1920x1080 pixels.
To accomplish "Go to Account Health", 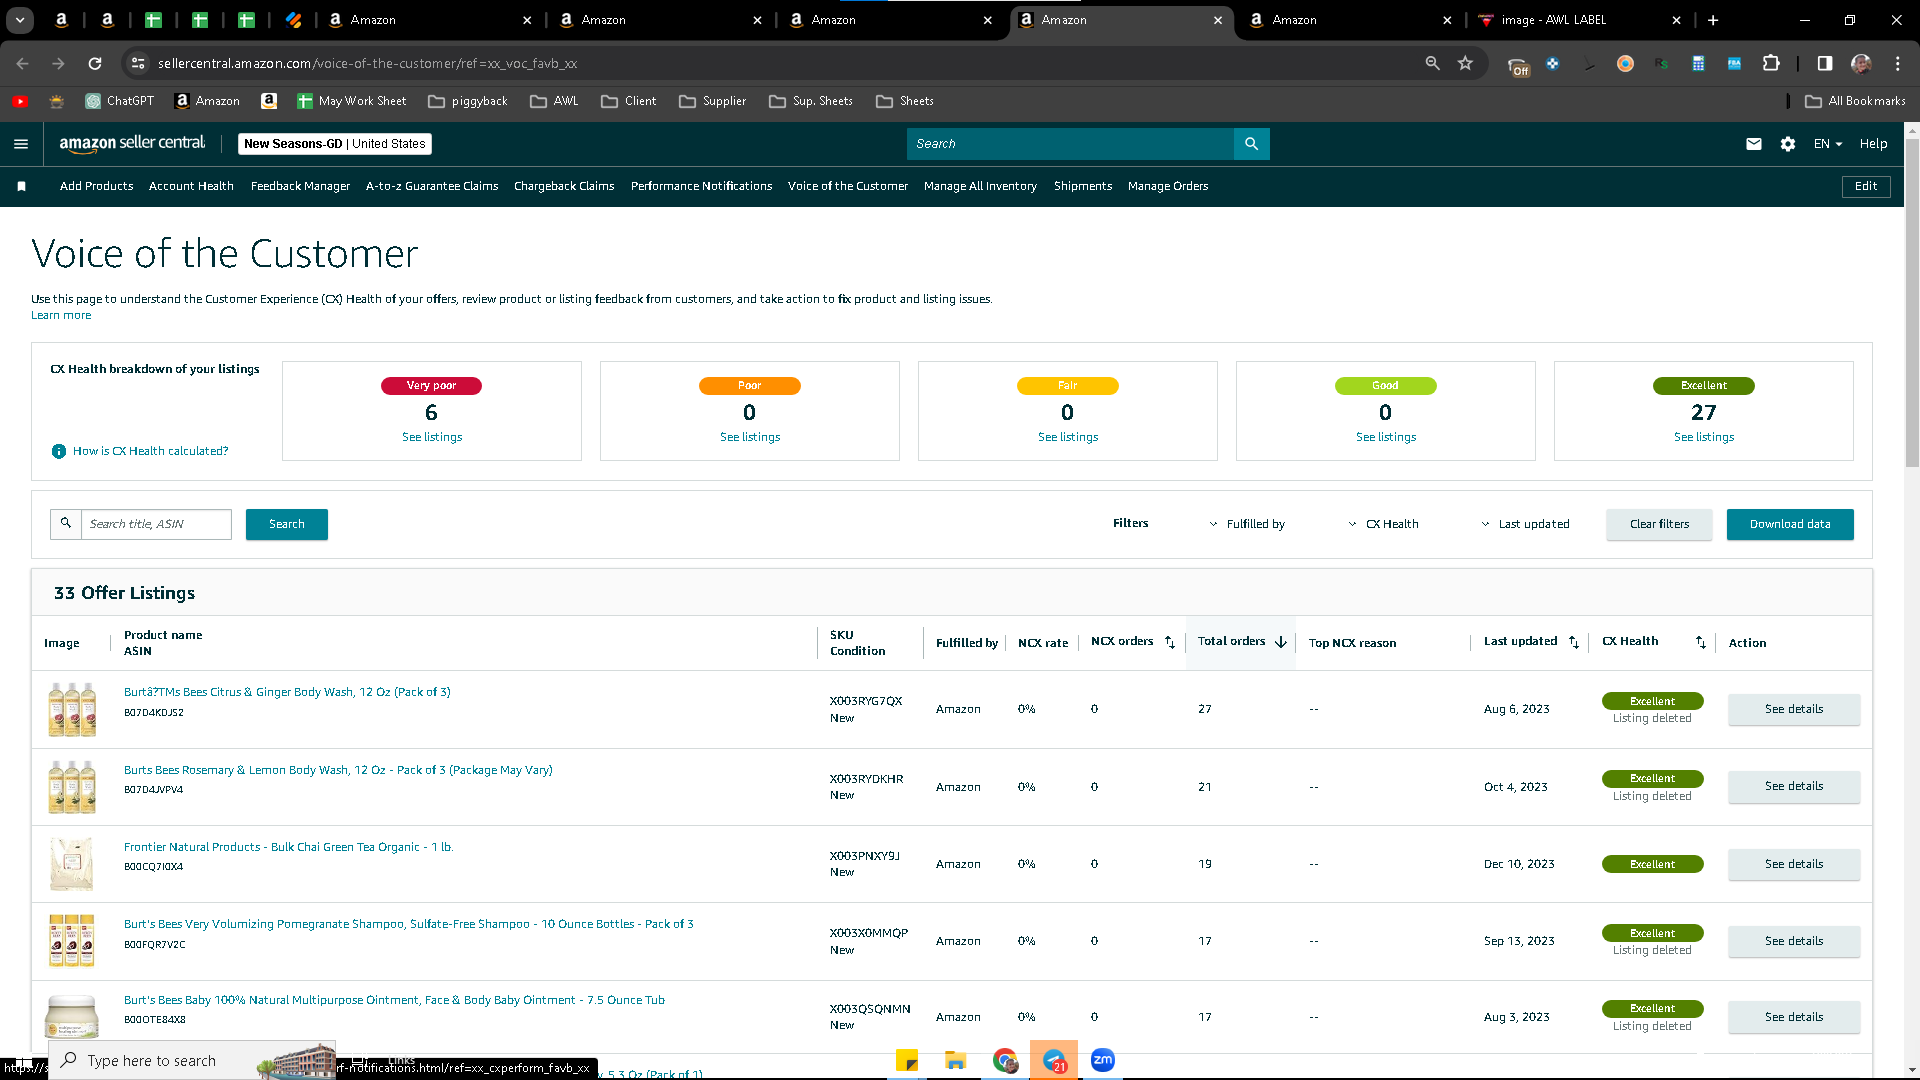I will coord(191,186).
